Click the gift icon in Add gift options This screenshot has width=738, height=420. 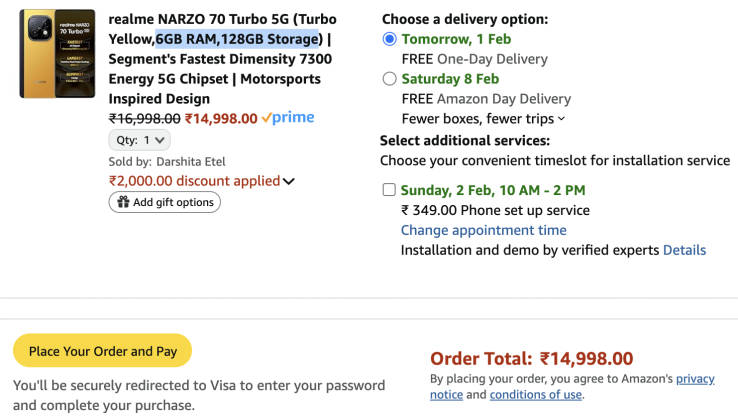pyautogui.click(x=123, y=202)
